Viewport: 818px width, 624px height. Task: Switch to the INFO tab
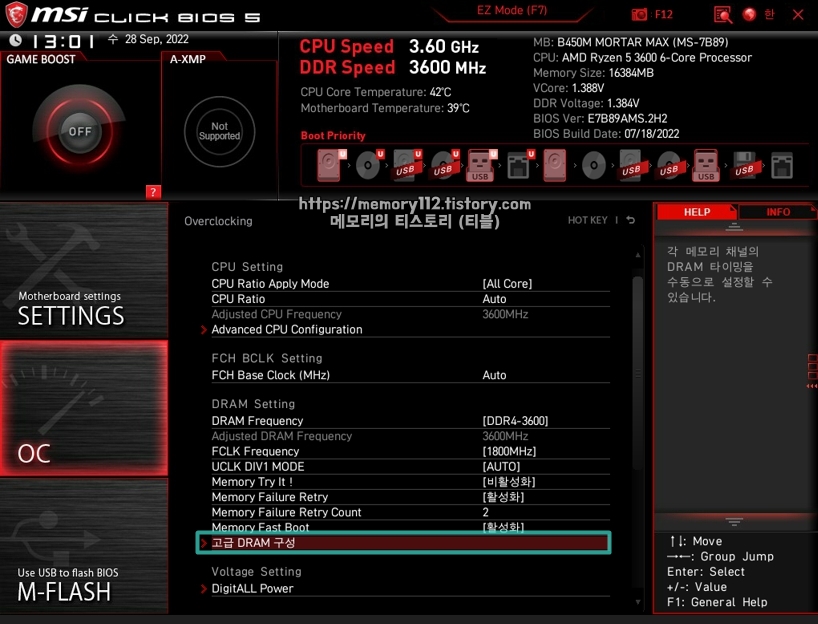point(778,212)
